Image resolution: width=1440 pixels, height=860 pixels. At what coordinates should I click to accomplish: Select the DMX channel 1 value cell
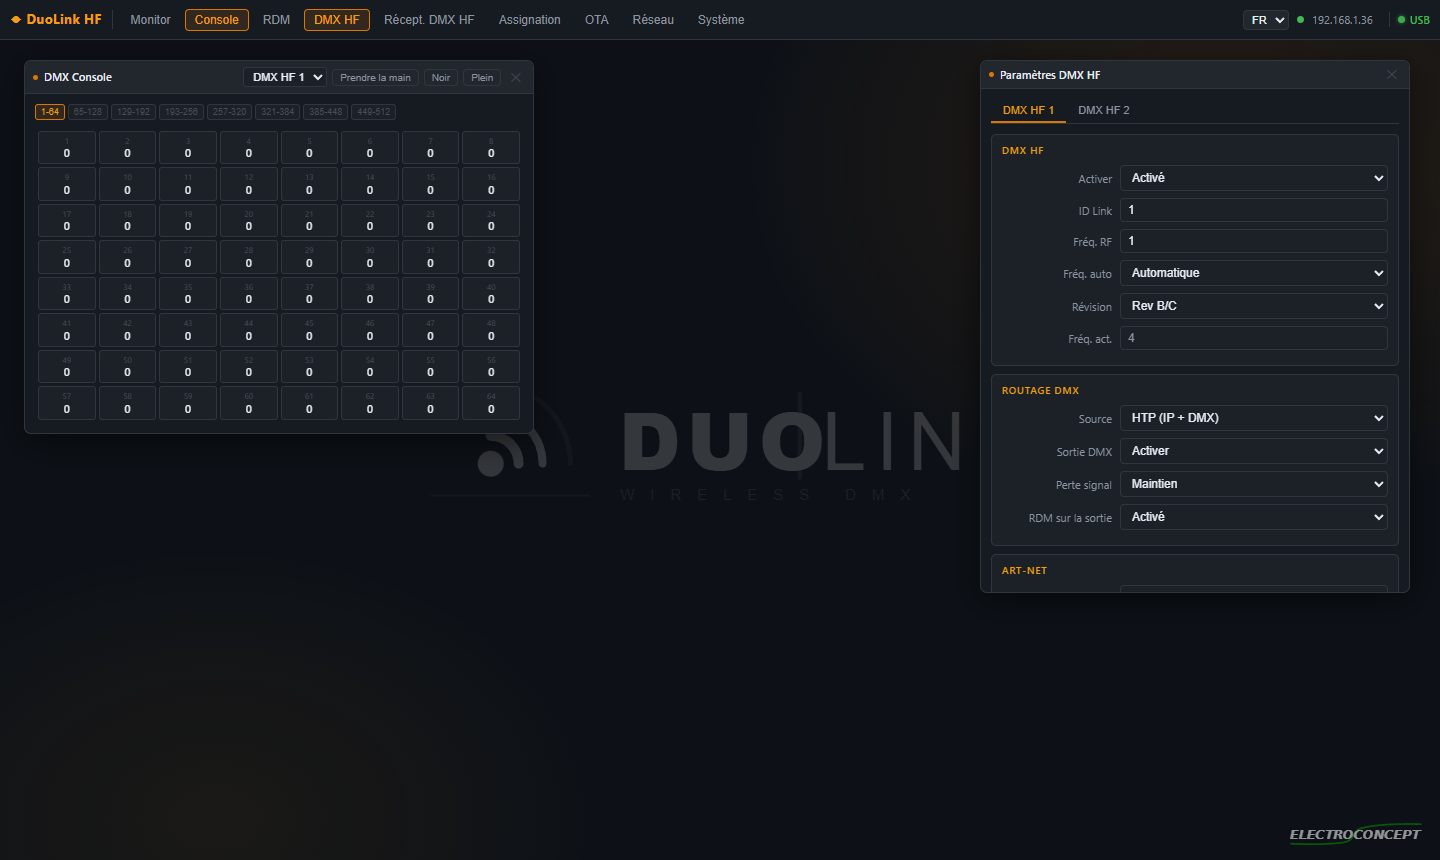pyautogui.click(x=67, y=148)
